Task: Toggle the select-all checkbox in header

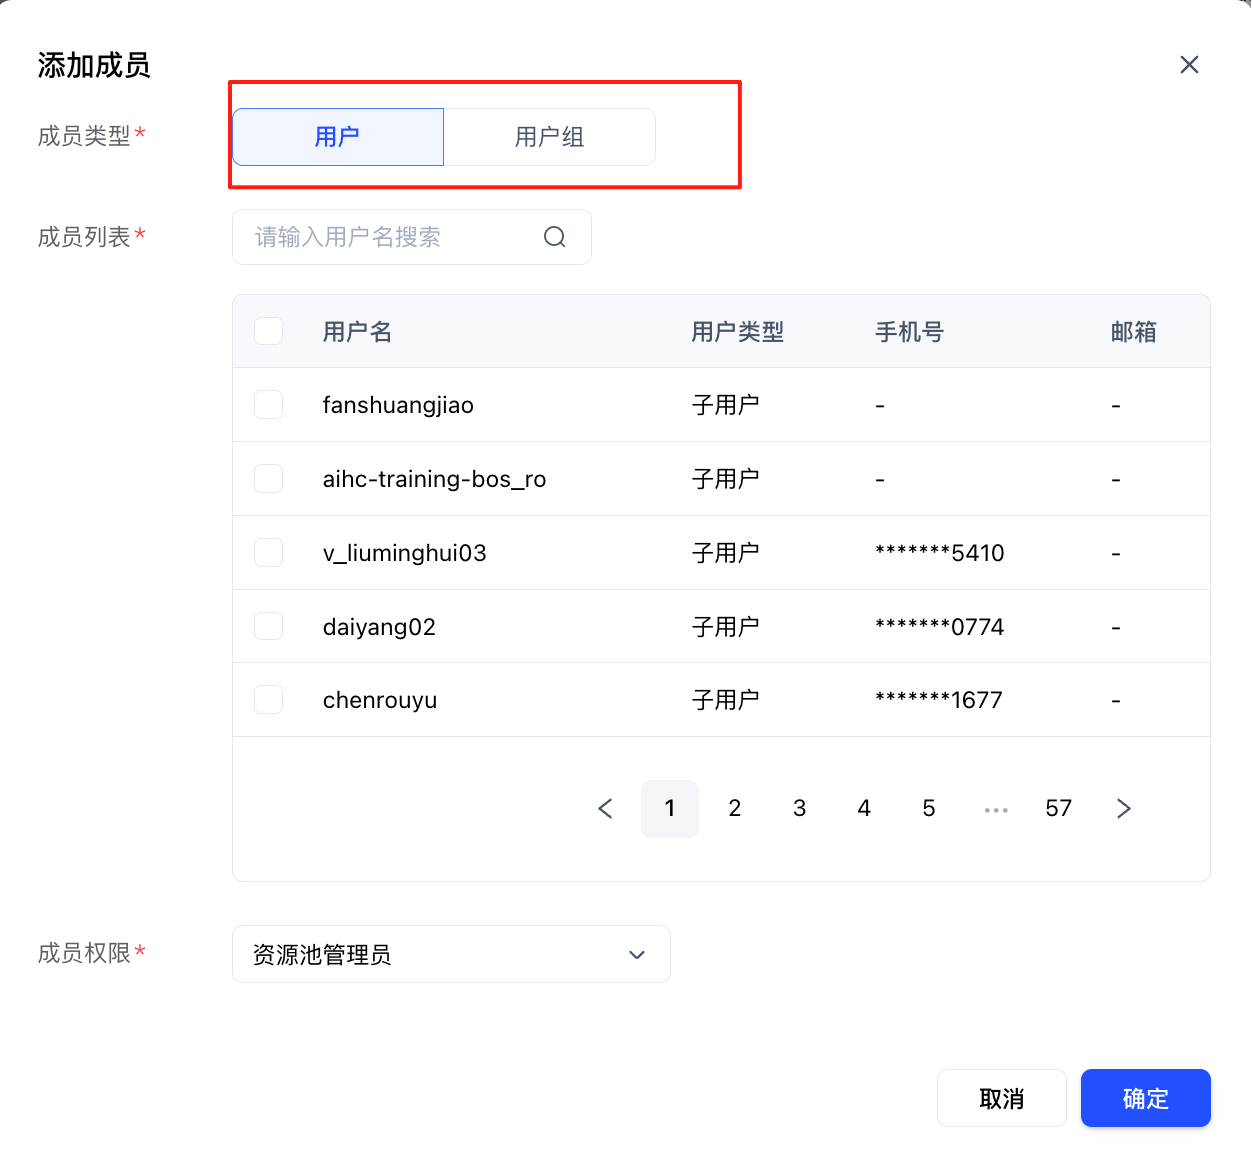Action: [269, 331]
